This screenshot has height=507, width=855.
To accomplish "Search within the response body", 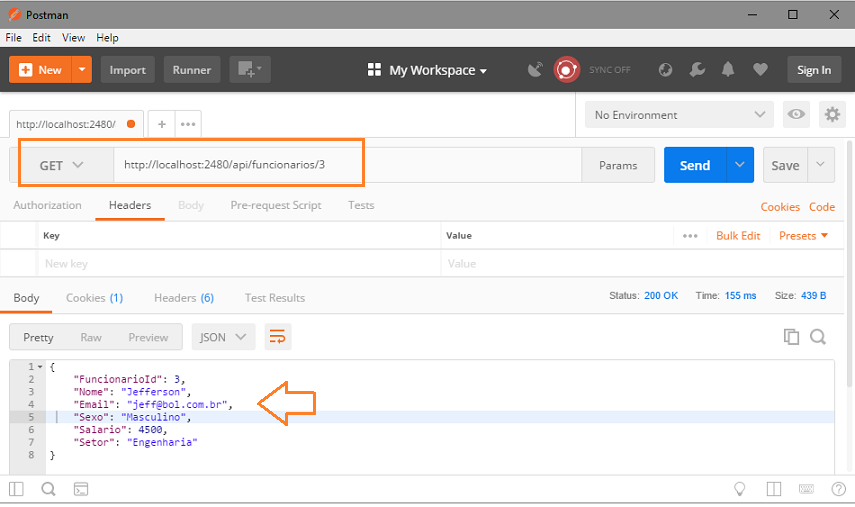I will pos(818,337).
